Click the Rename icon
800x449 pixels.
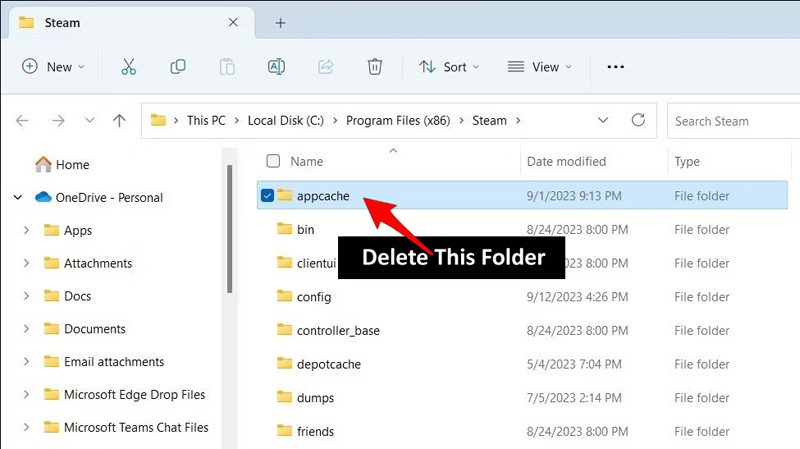[276, 67]
